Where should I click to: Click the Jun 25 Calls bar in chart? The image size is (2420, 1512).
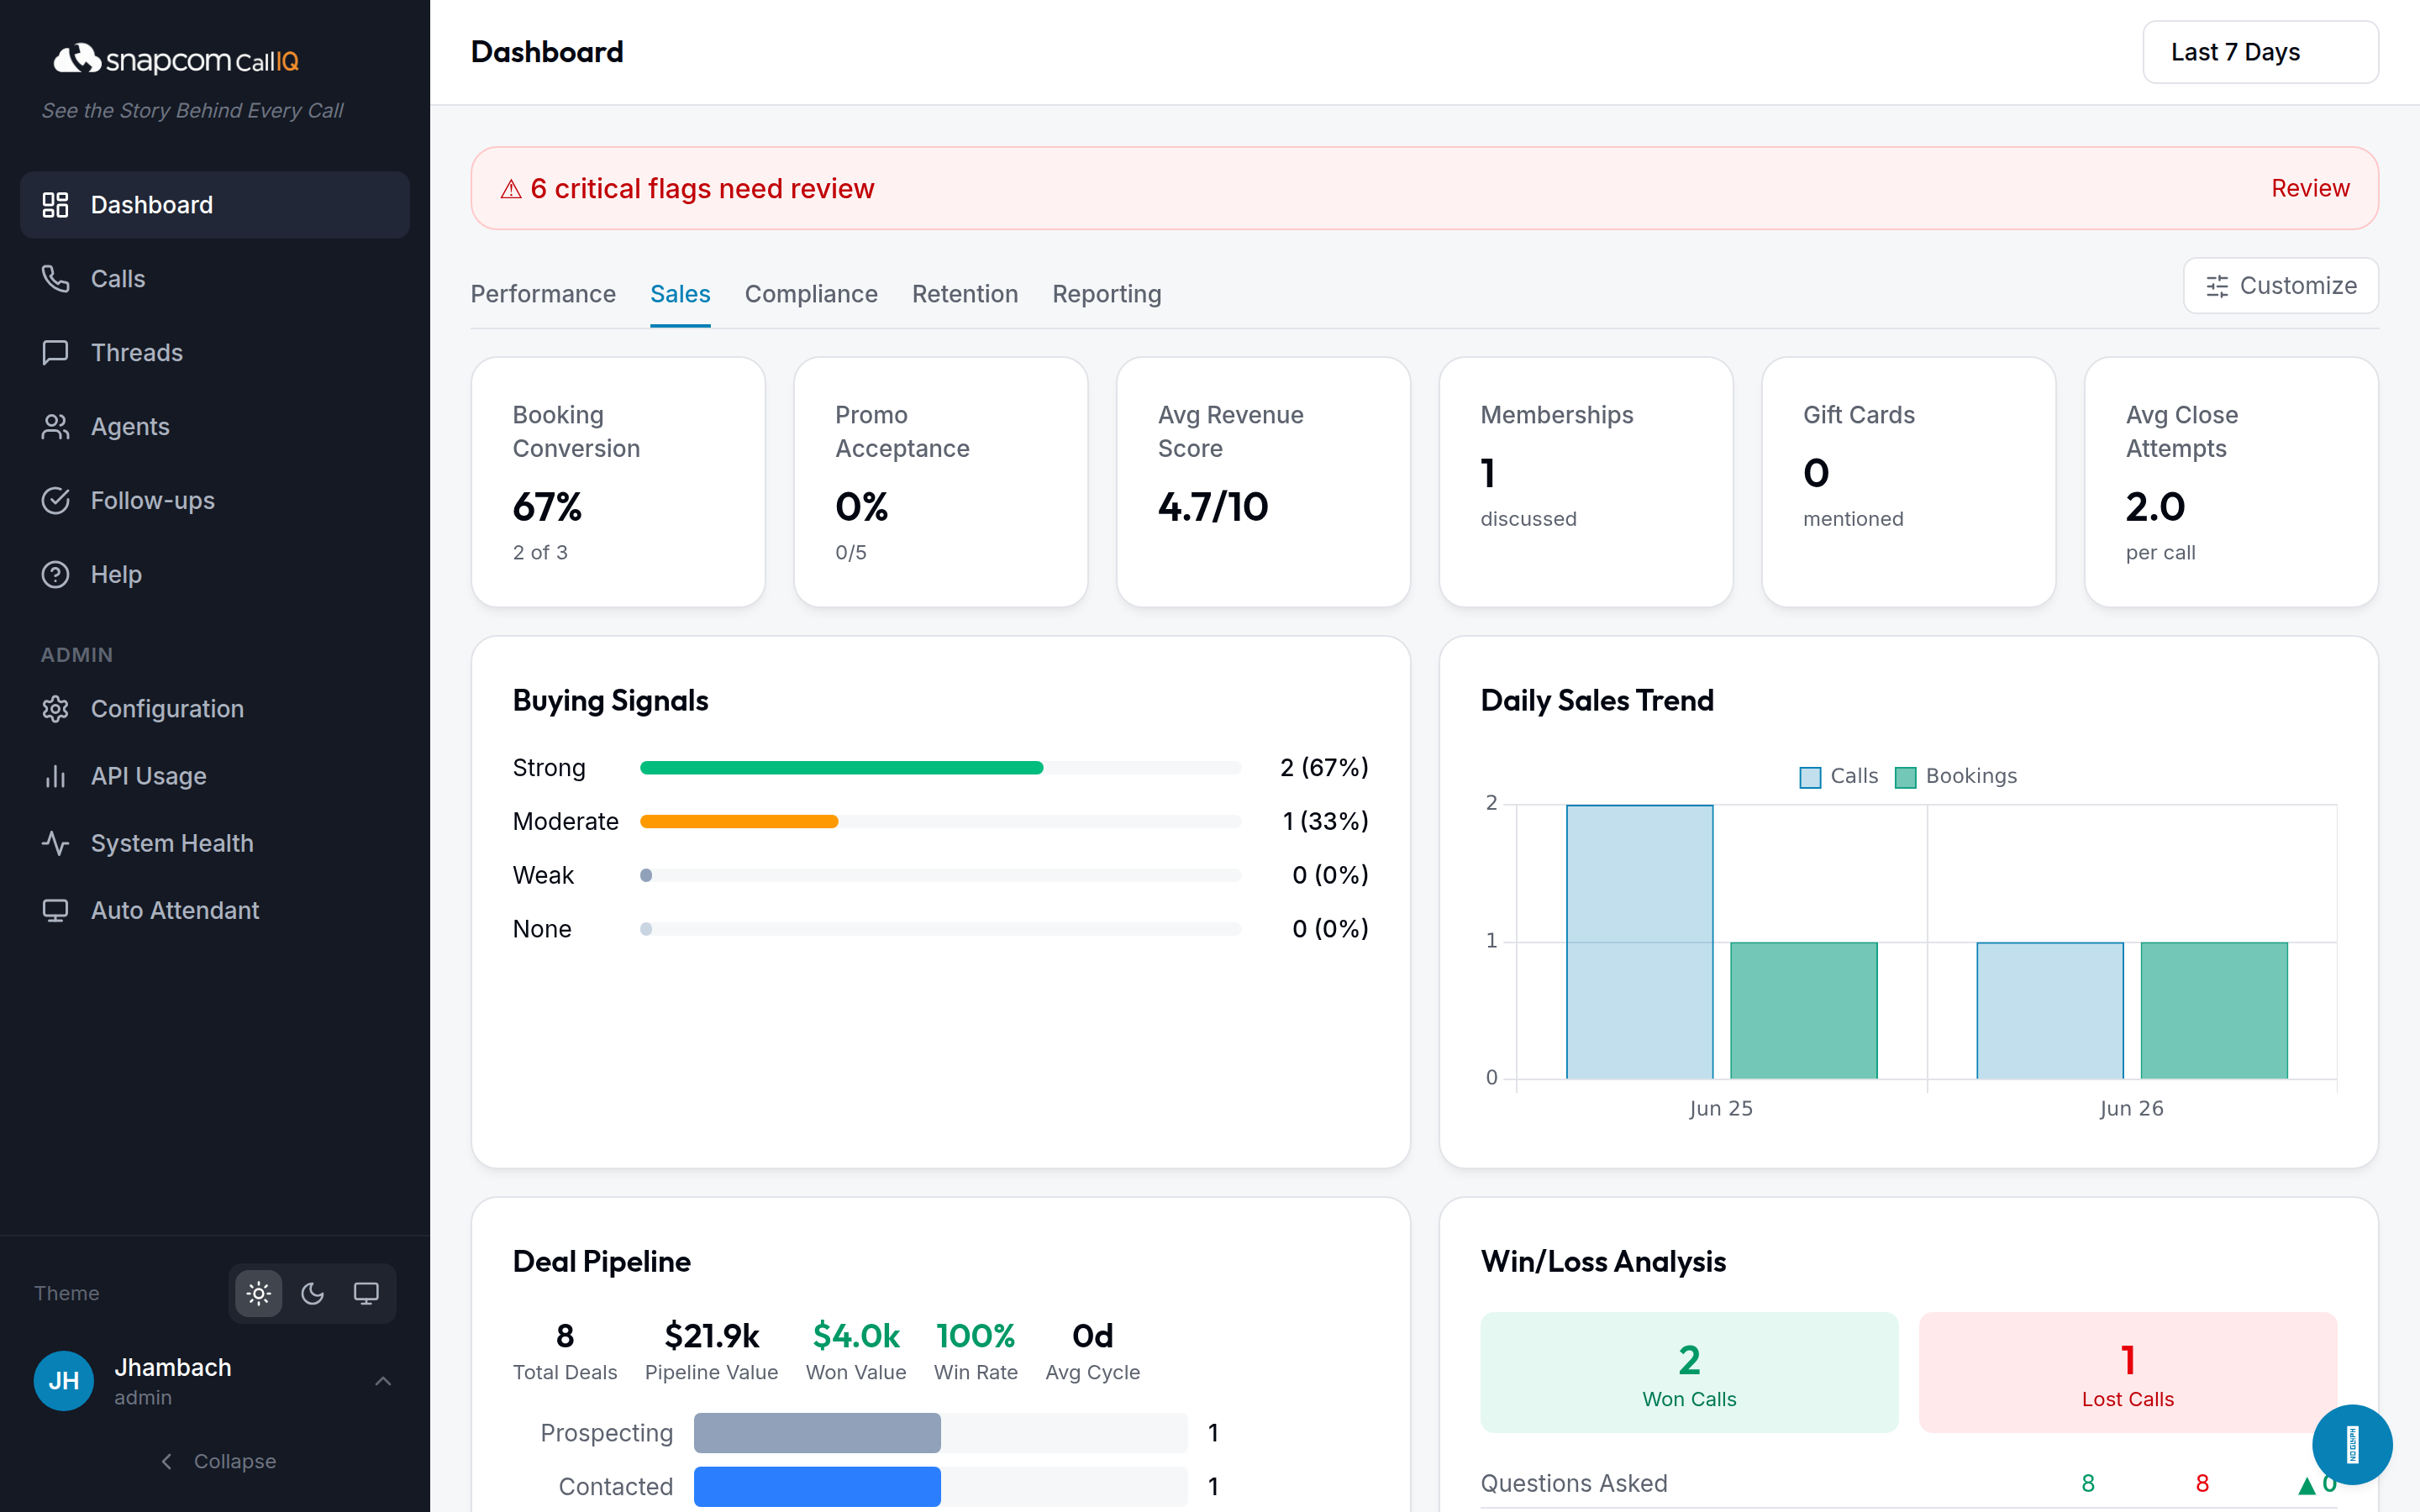point(1640,942)
